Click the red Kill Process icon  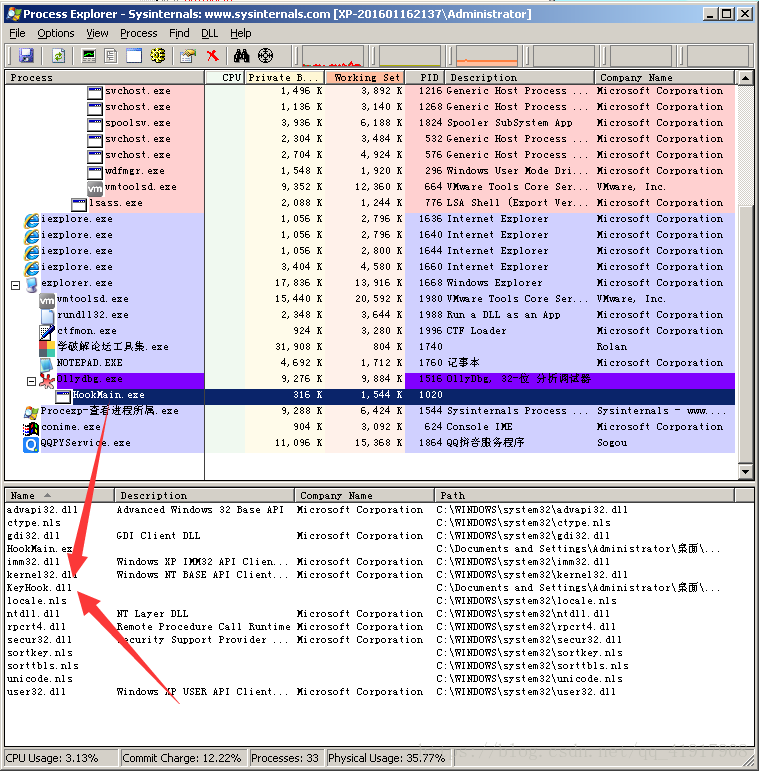pos(212,56)
